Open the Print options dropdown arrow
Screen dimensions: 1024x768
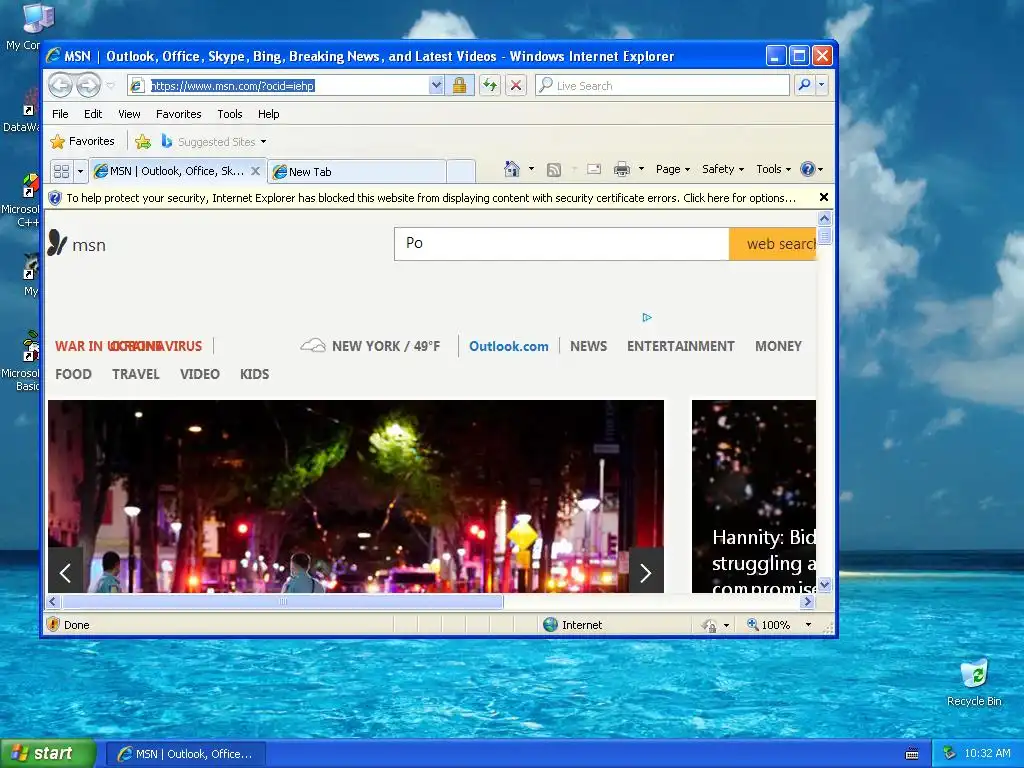tap(641, 169)
